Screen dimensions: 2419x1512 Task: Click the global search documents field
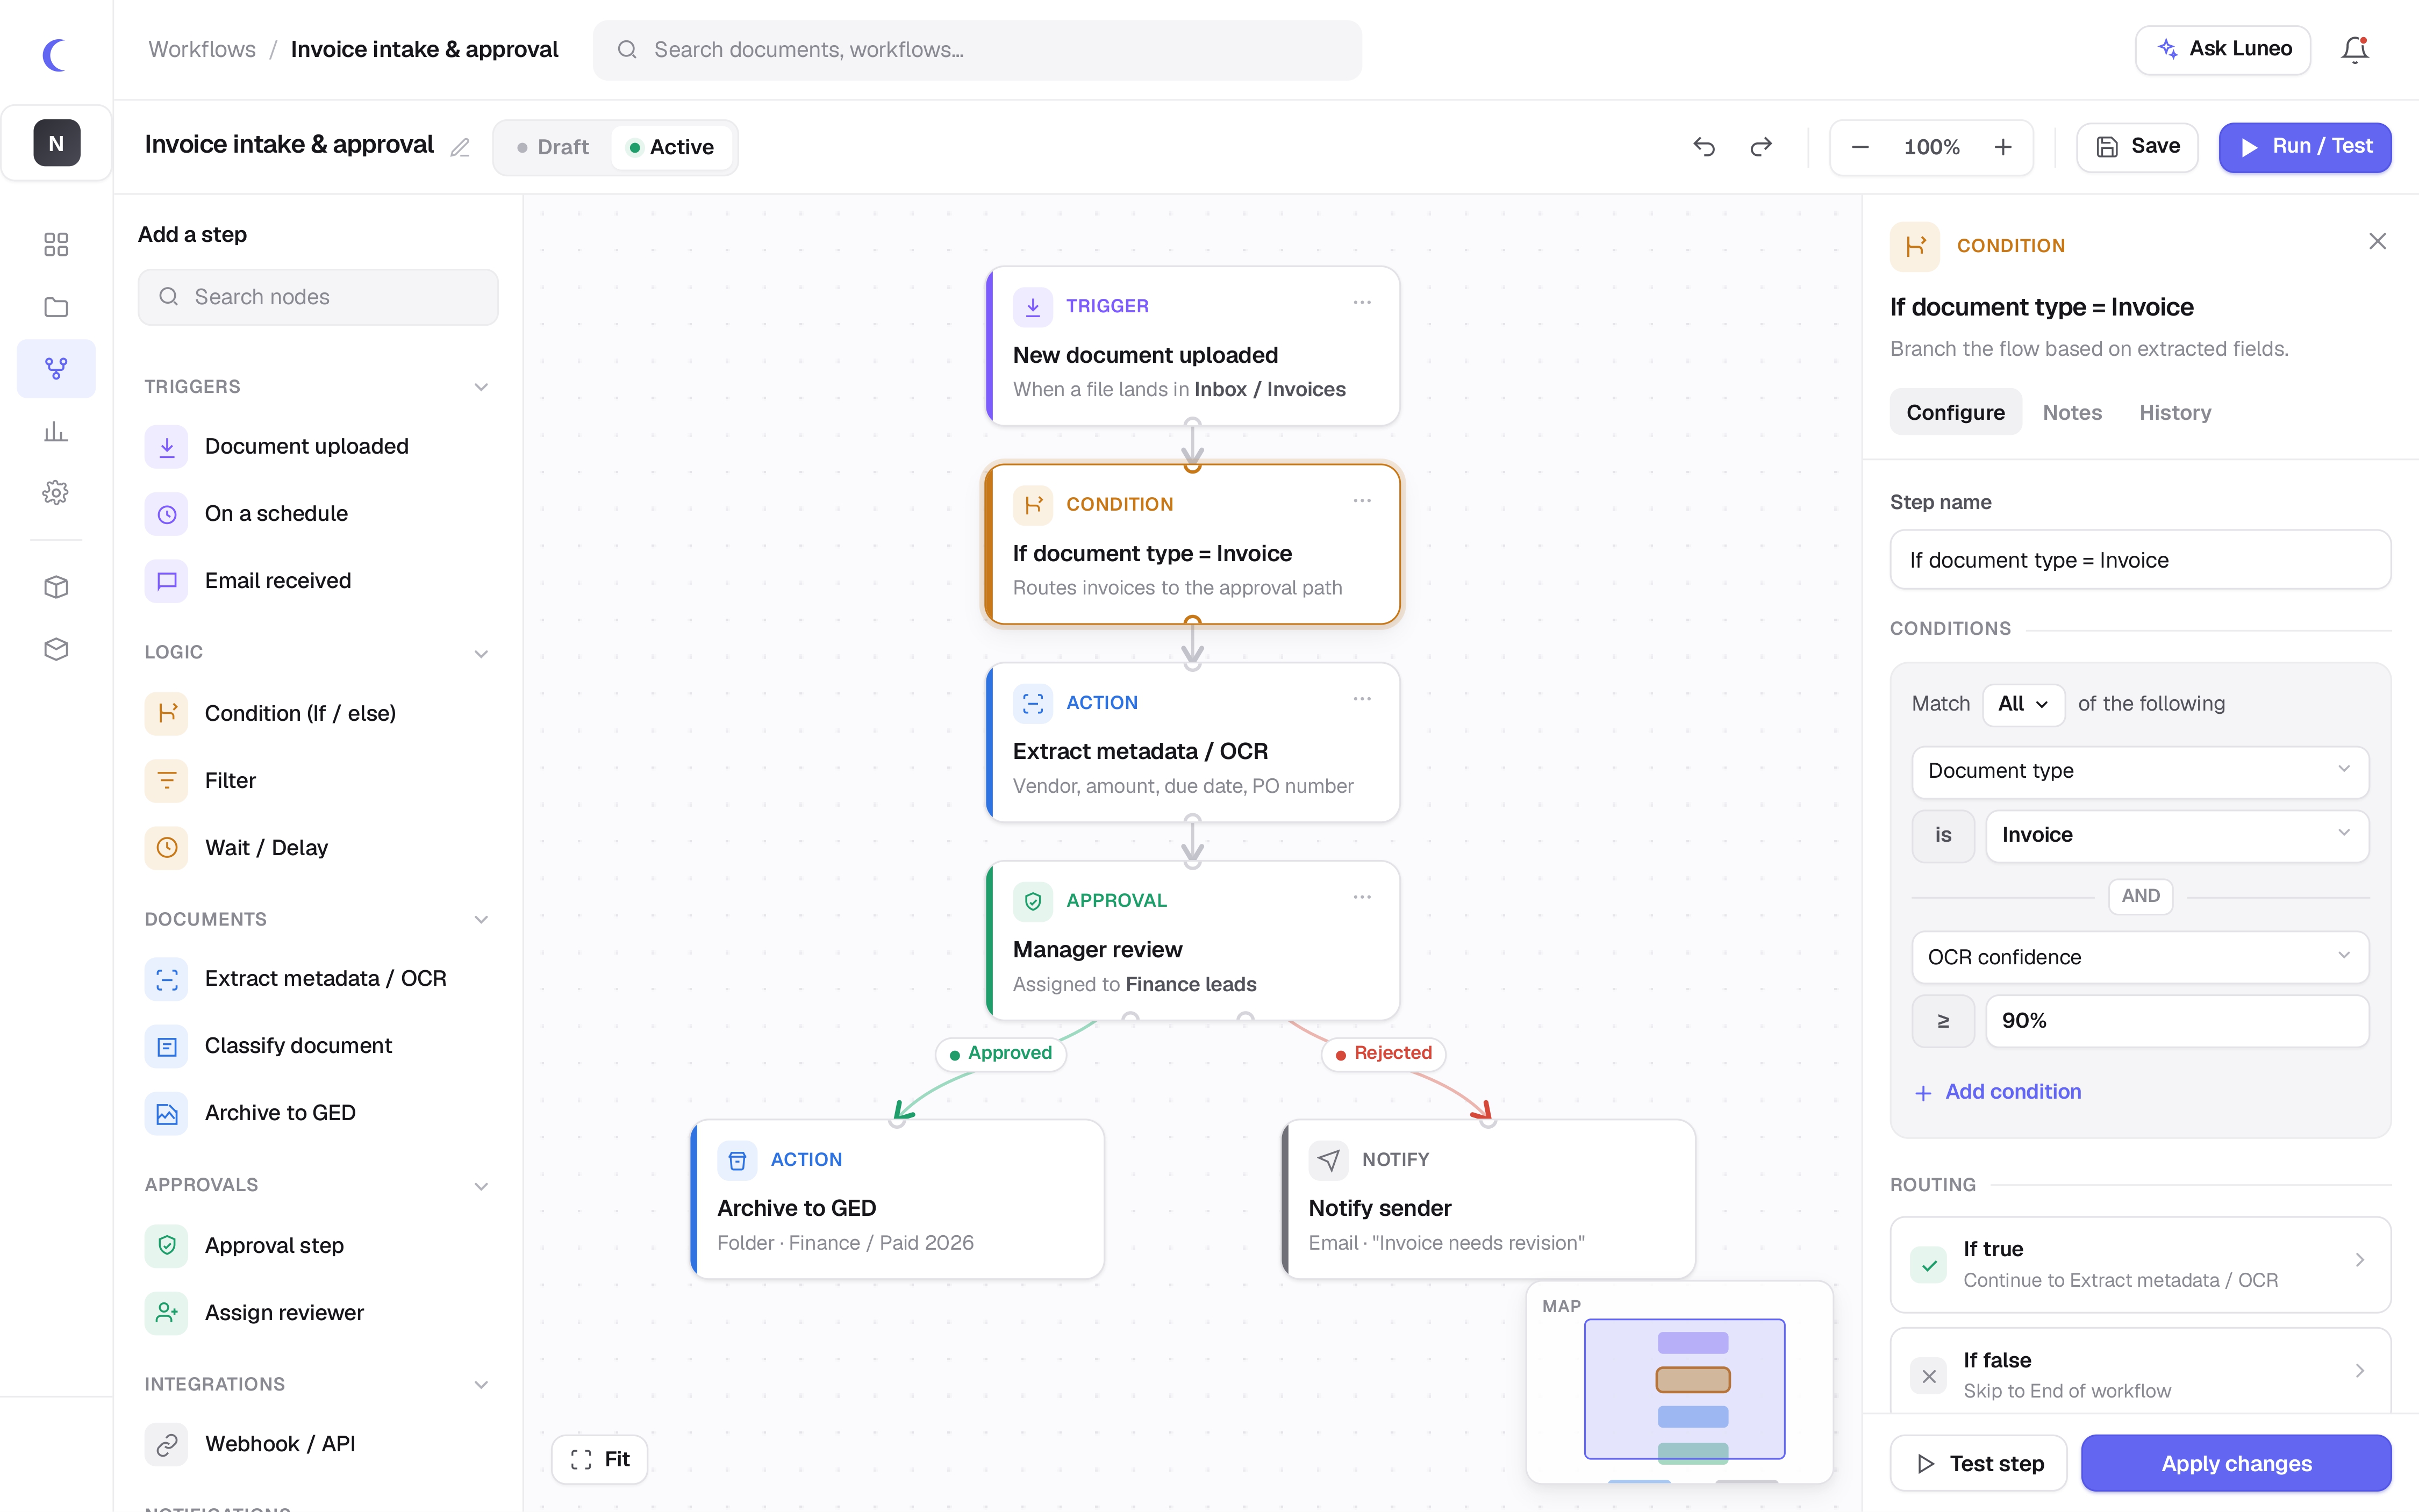tap(977, 50)
